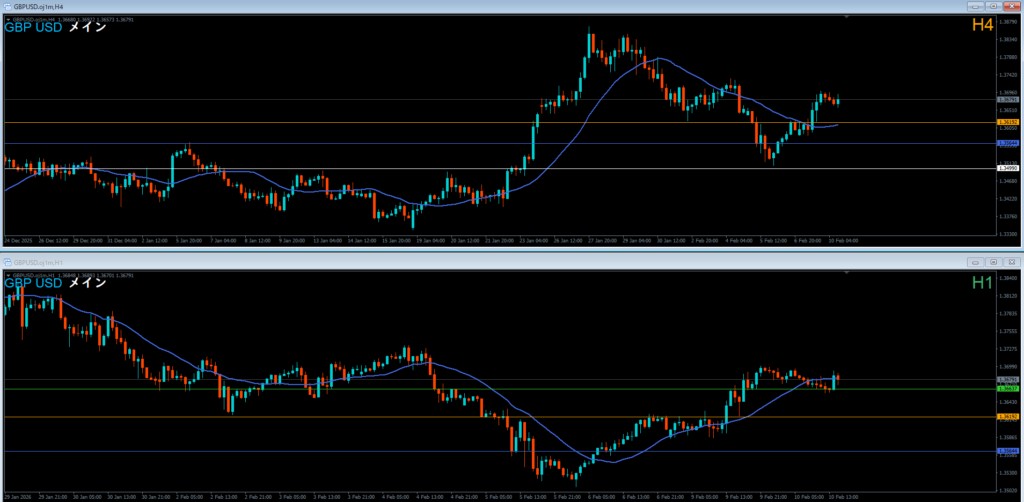The height and width of the screenshot is (502, 1024).
Task: Maximize the H4 chart window
Action: [x=994, y=6]
